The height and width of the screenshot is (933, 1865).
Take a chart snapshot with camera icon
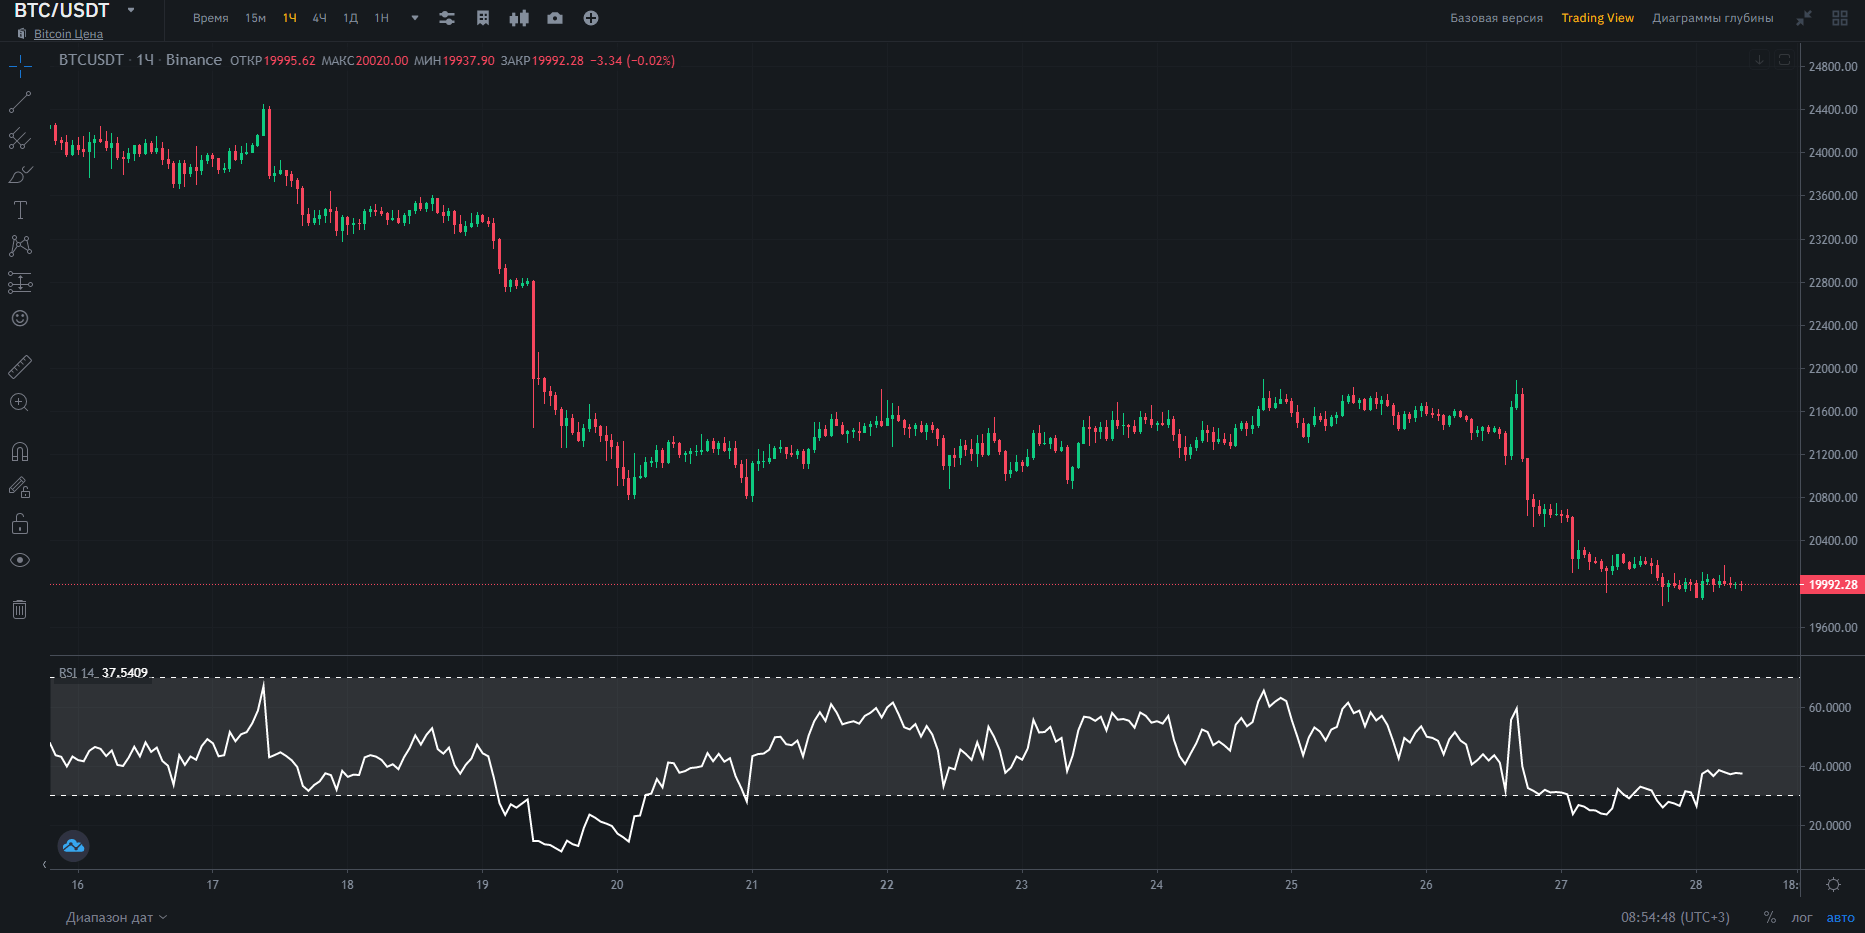(x=555, y=18)
